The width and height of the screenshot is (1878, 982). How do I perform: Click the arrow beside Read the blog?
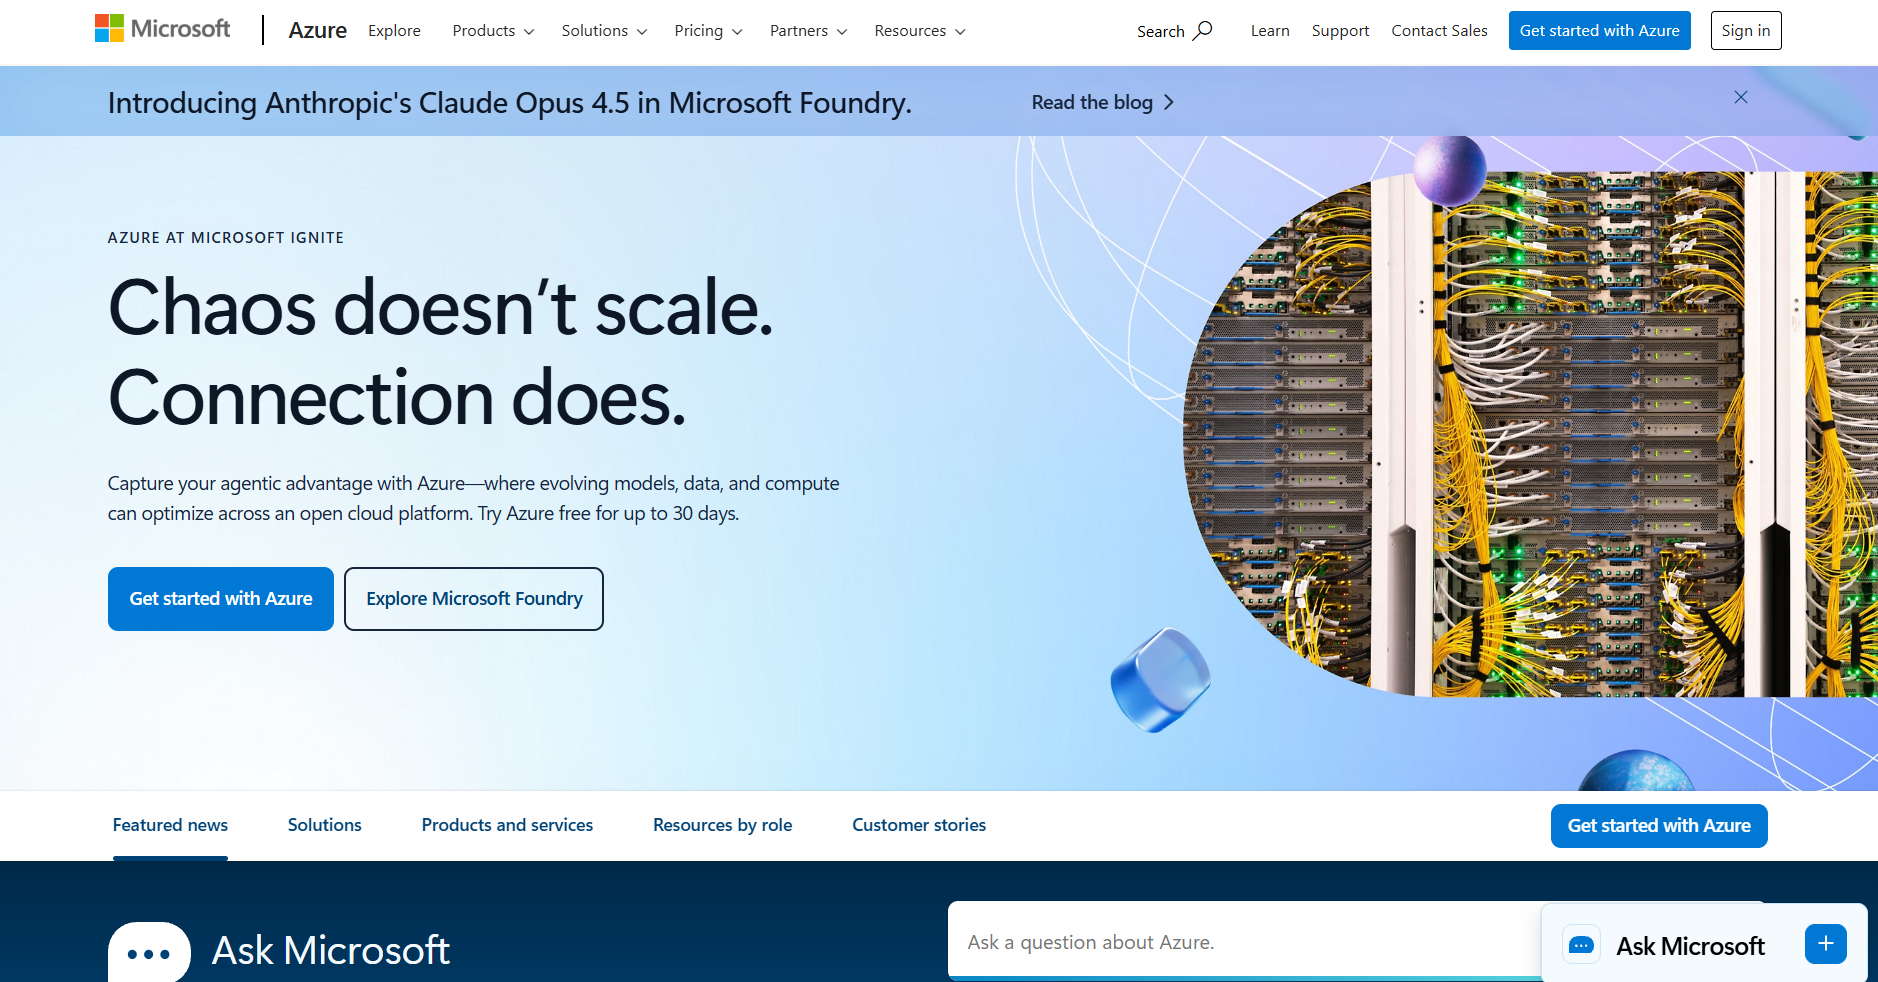(x=1168, y=102)
